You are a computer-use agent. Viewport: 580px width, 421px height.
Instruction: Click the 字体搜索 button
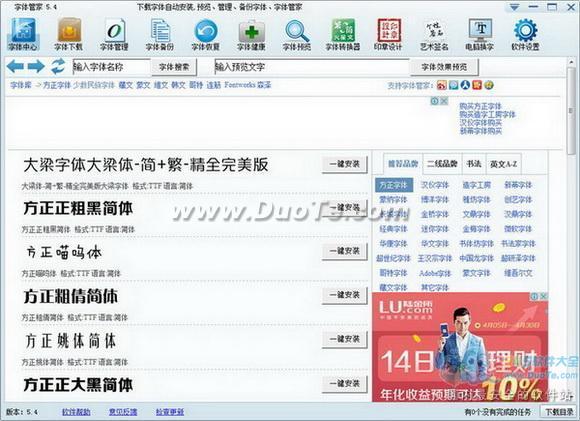click(x=174, y=67)
